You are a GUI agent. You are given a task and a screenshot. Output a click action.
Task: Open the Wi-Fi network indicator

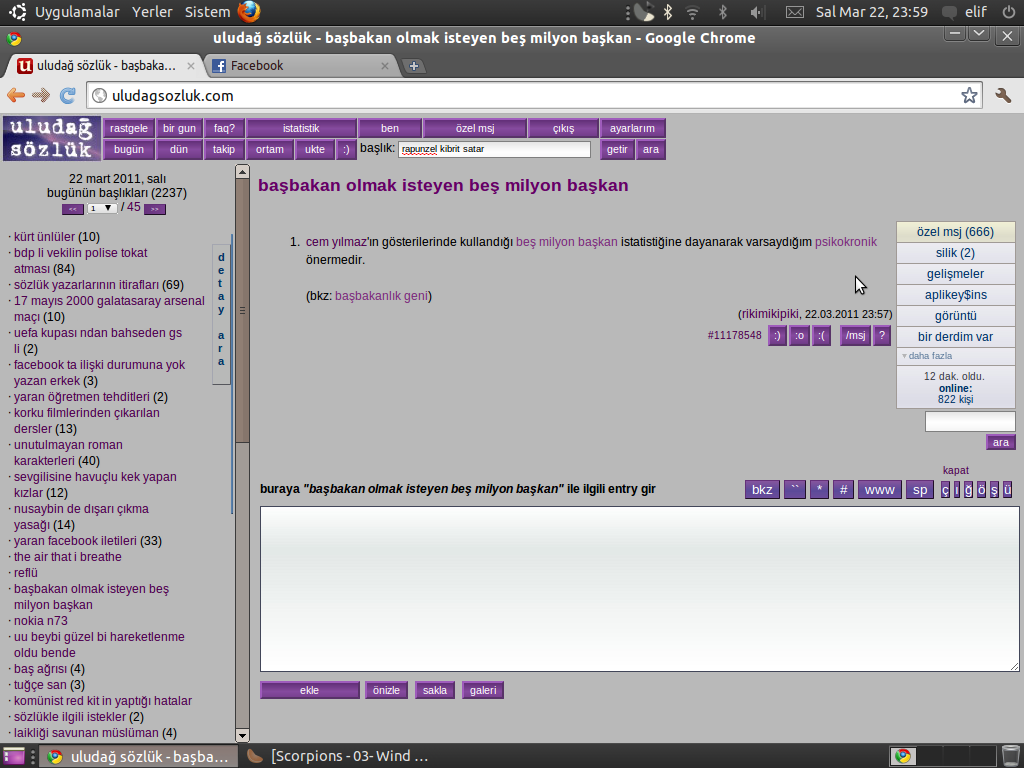692,12
